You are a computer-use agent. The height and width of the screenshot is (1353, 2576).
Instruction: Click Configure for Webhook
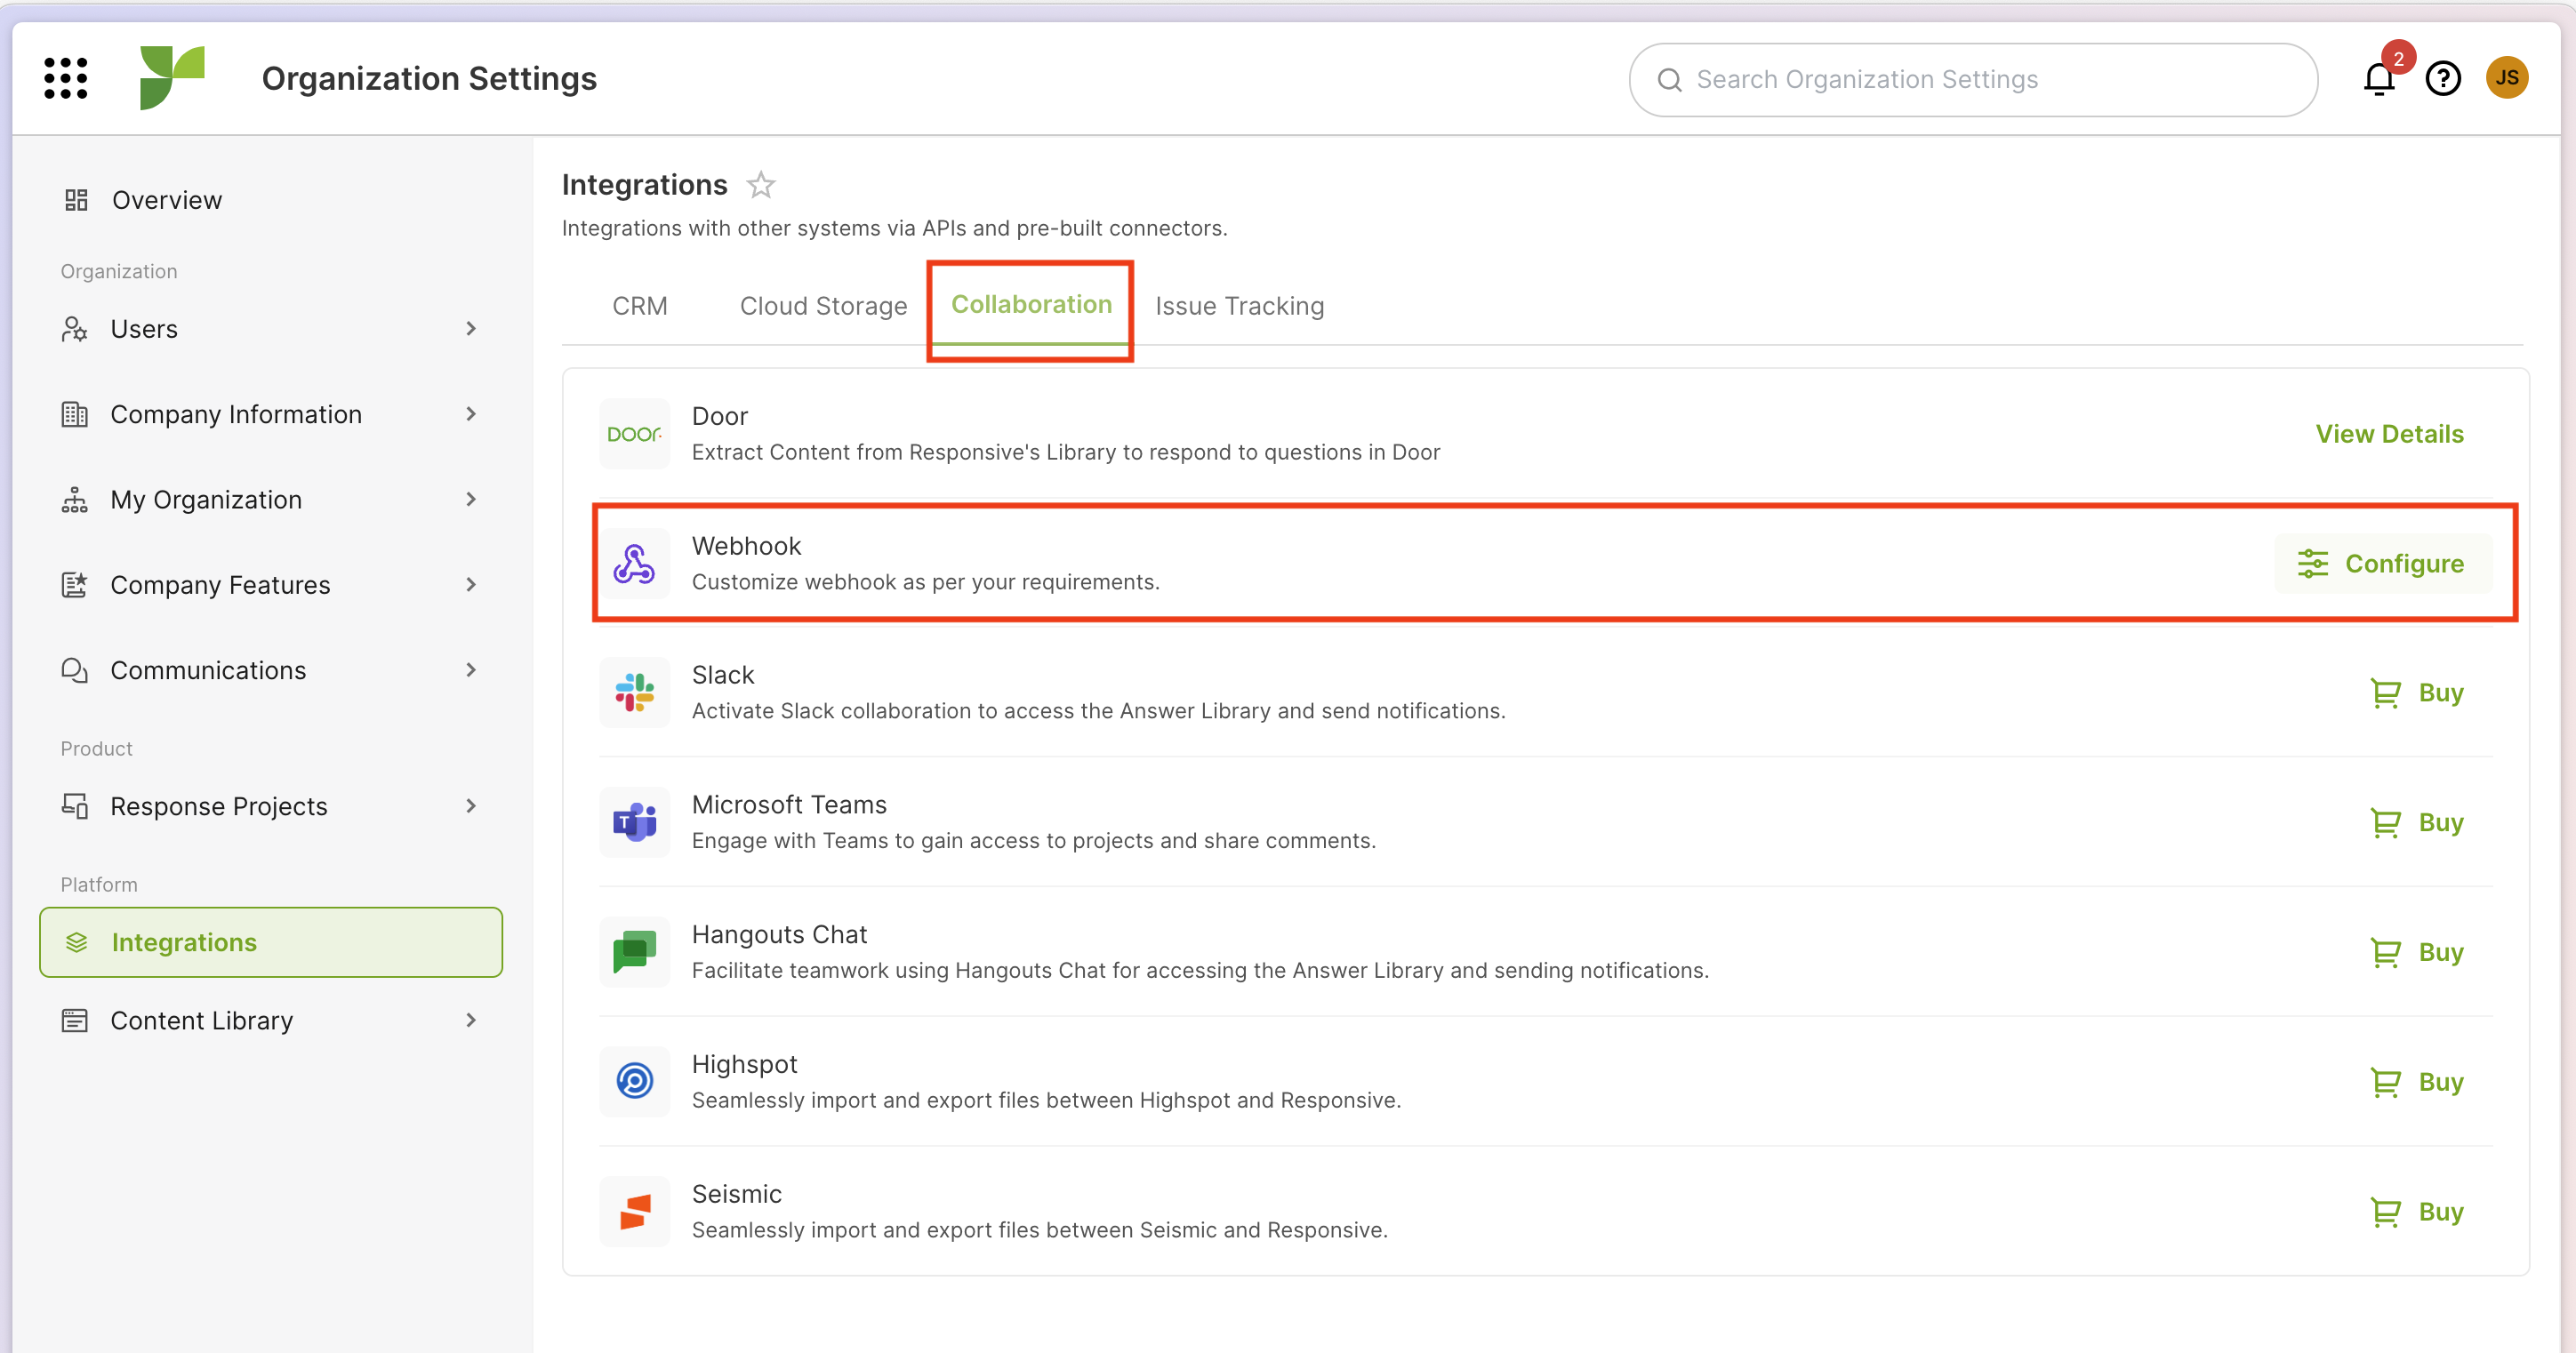pyautogui.click(x=2382, y=564)
